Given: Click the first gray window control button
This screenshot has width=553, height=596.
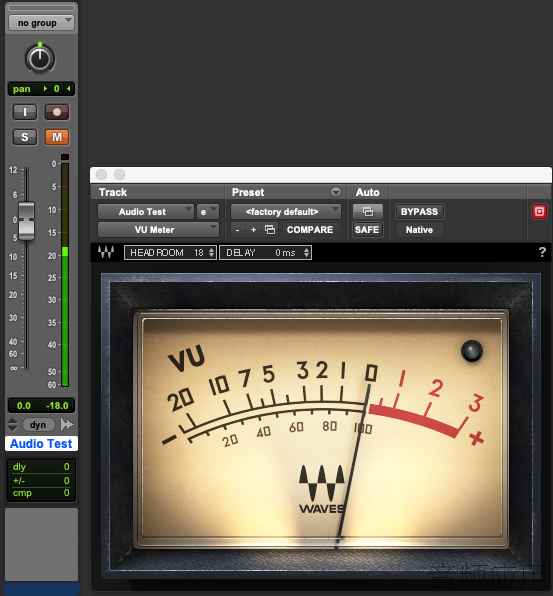Looking at the screenshot, I should tap(101, 174).
